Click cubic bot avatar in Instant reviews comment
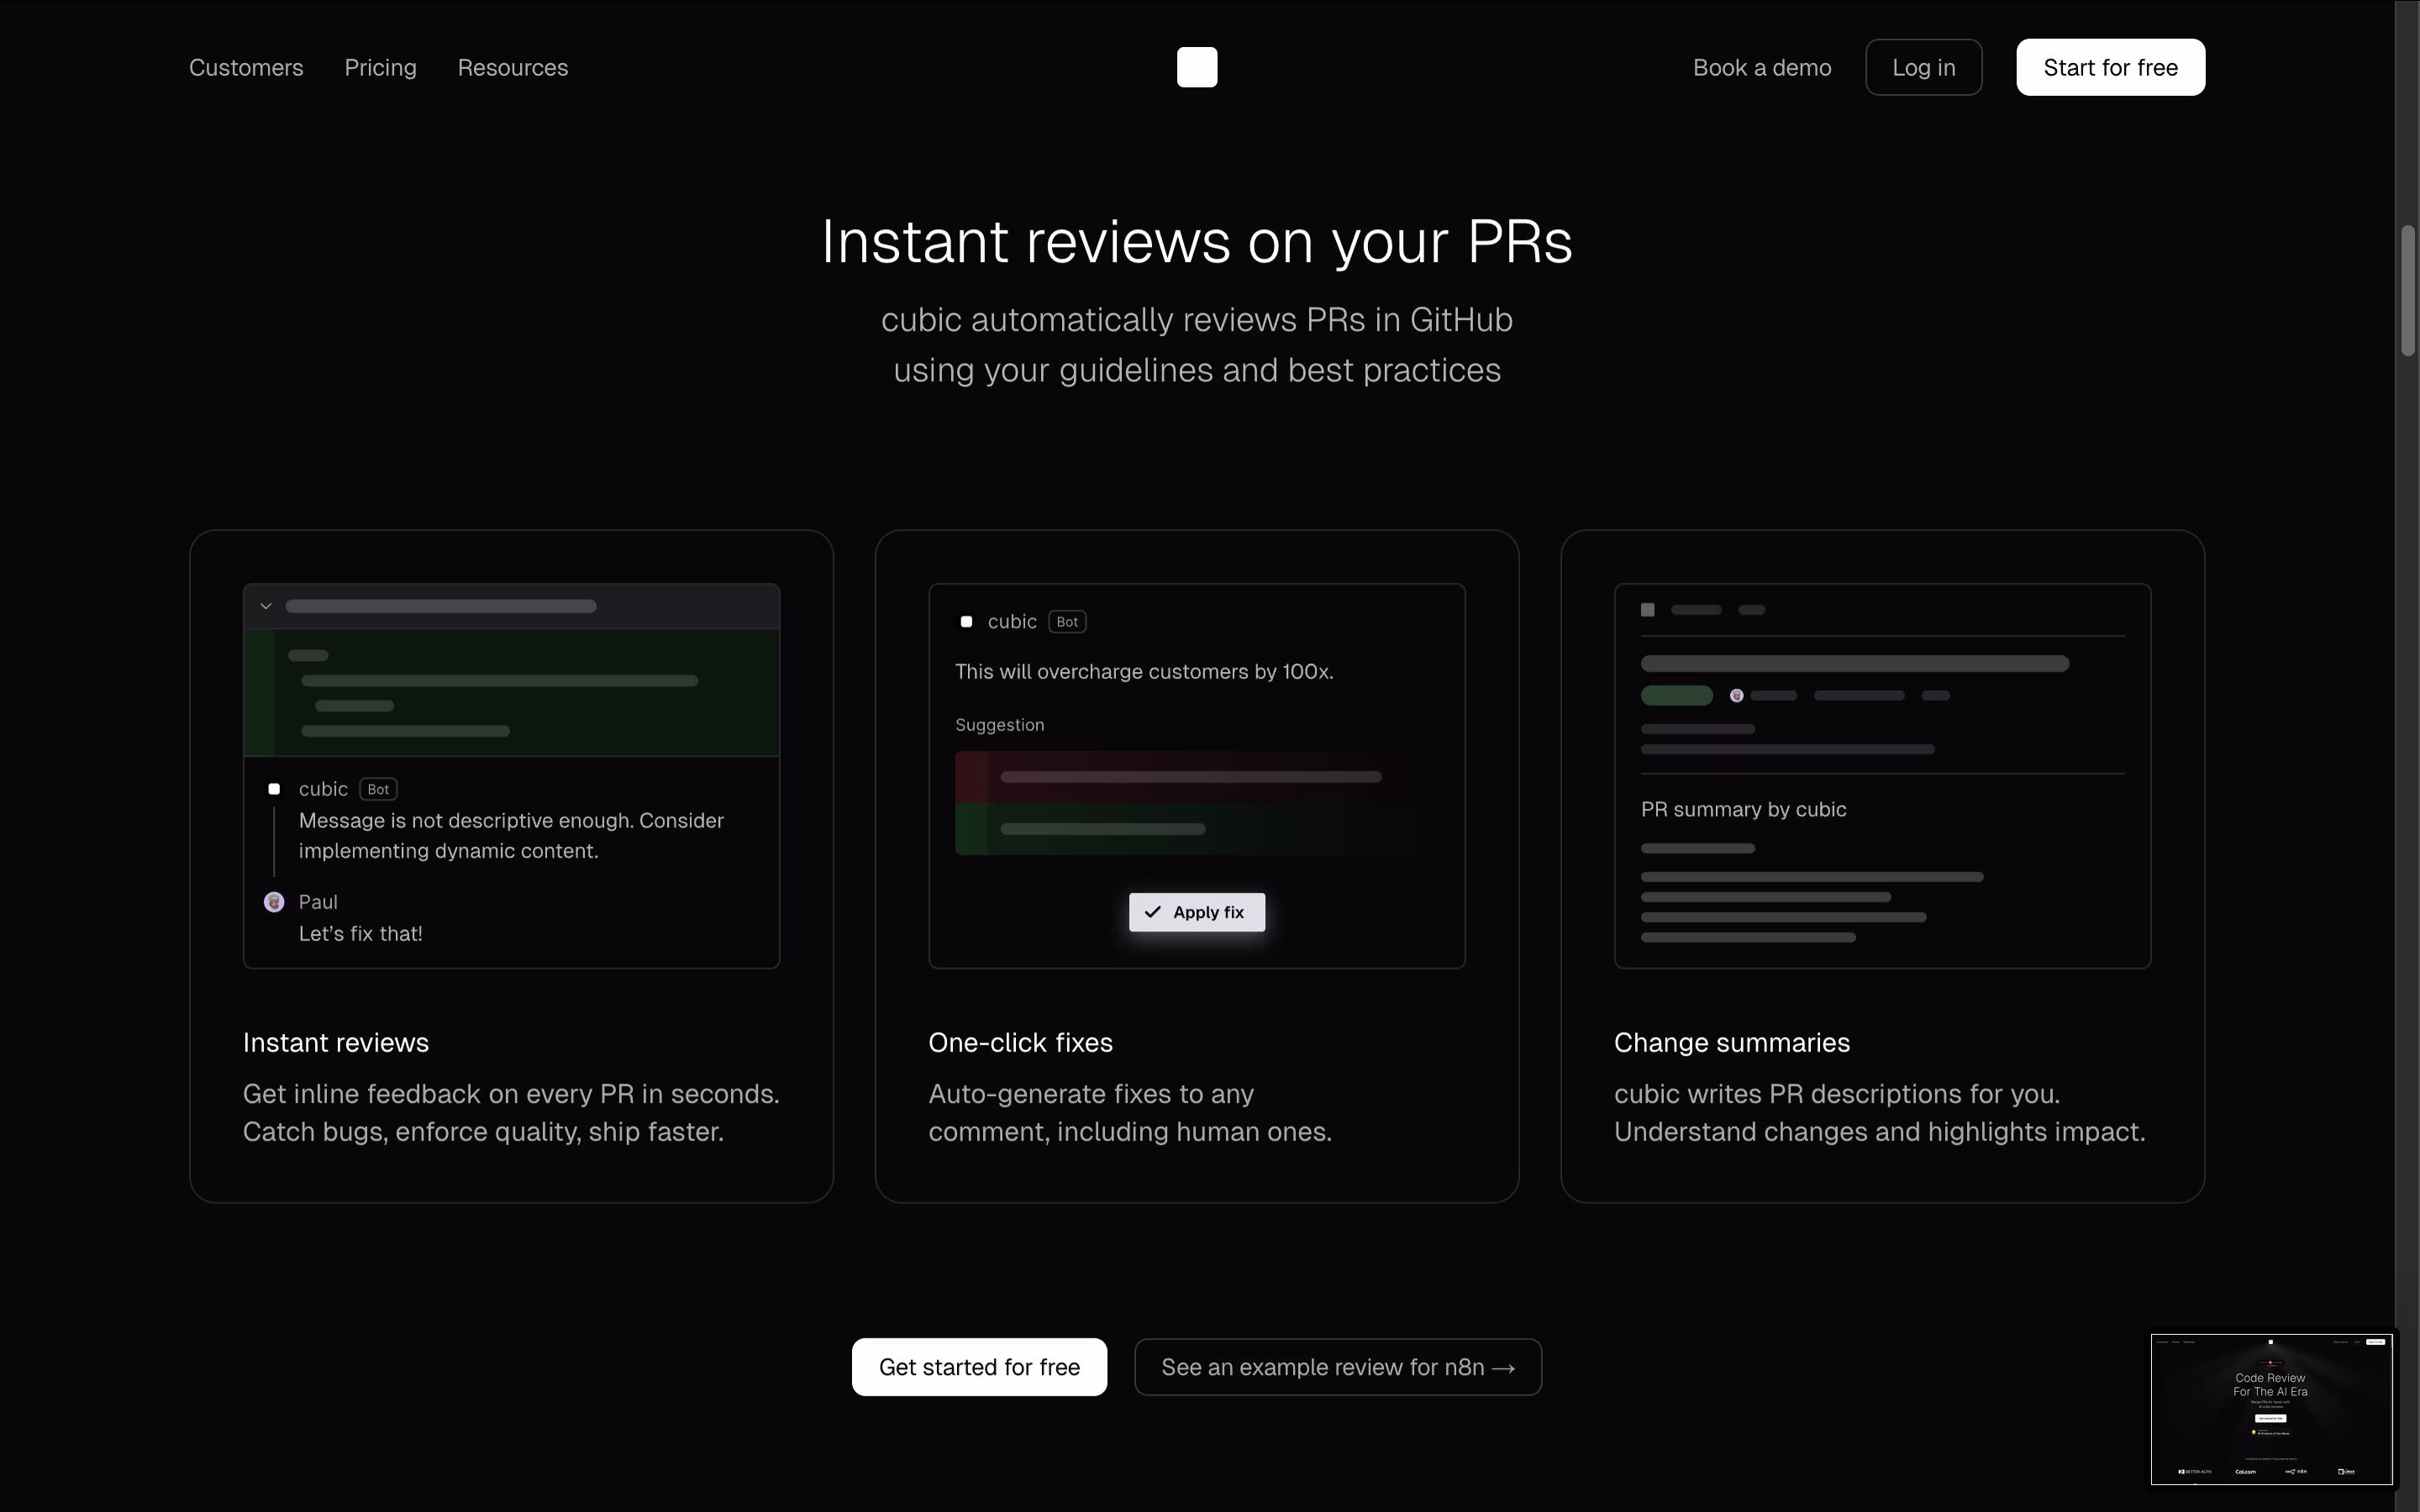This screenshot has width=2420, height=1512. 274,789
